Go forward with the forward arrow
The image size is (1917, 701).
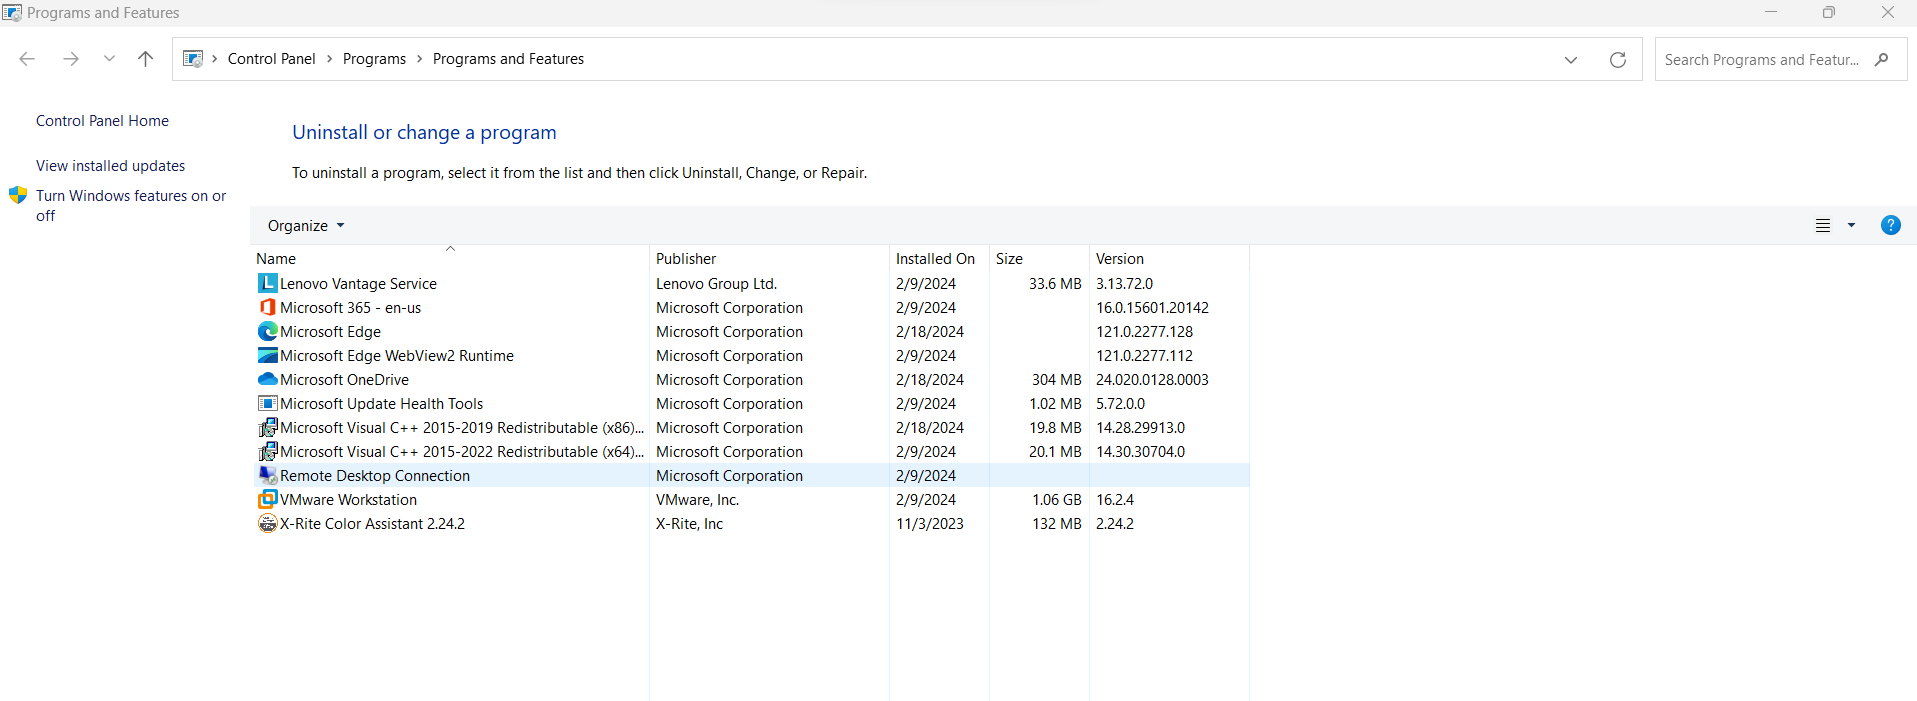[70, 59]
